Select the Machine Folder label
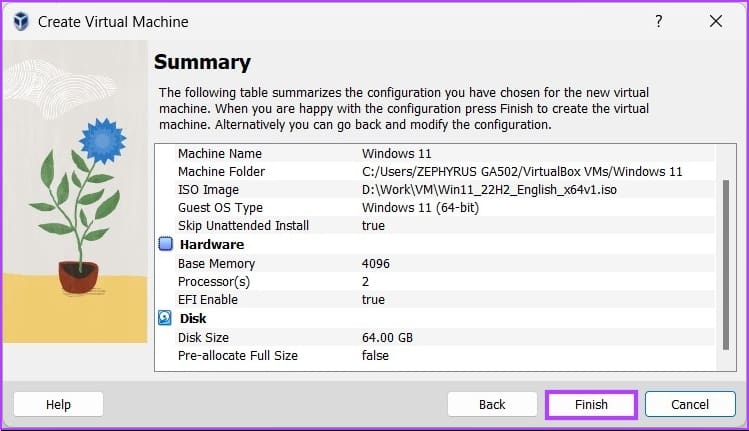The height and width of the screenshot is (431, 749). [x=221, y=172]
